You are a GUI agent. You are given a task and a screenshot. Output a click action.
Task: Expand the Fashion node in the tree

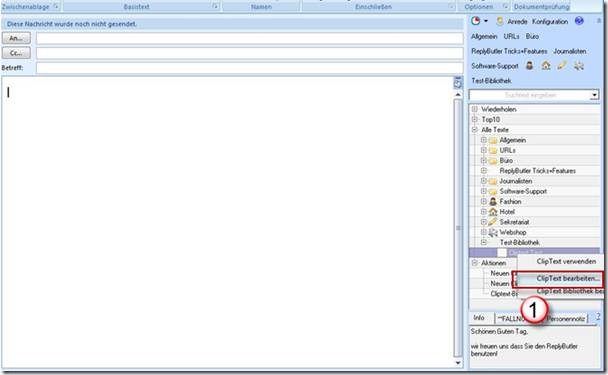[x=484, y=201]
